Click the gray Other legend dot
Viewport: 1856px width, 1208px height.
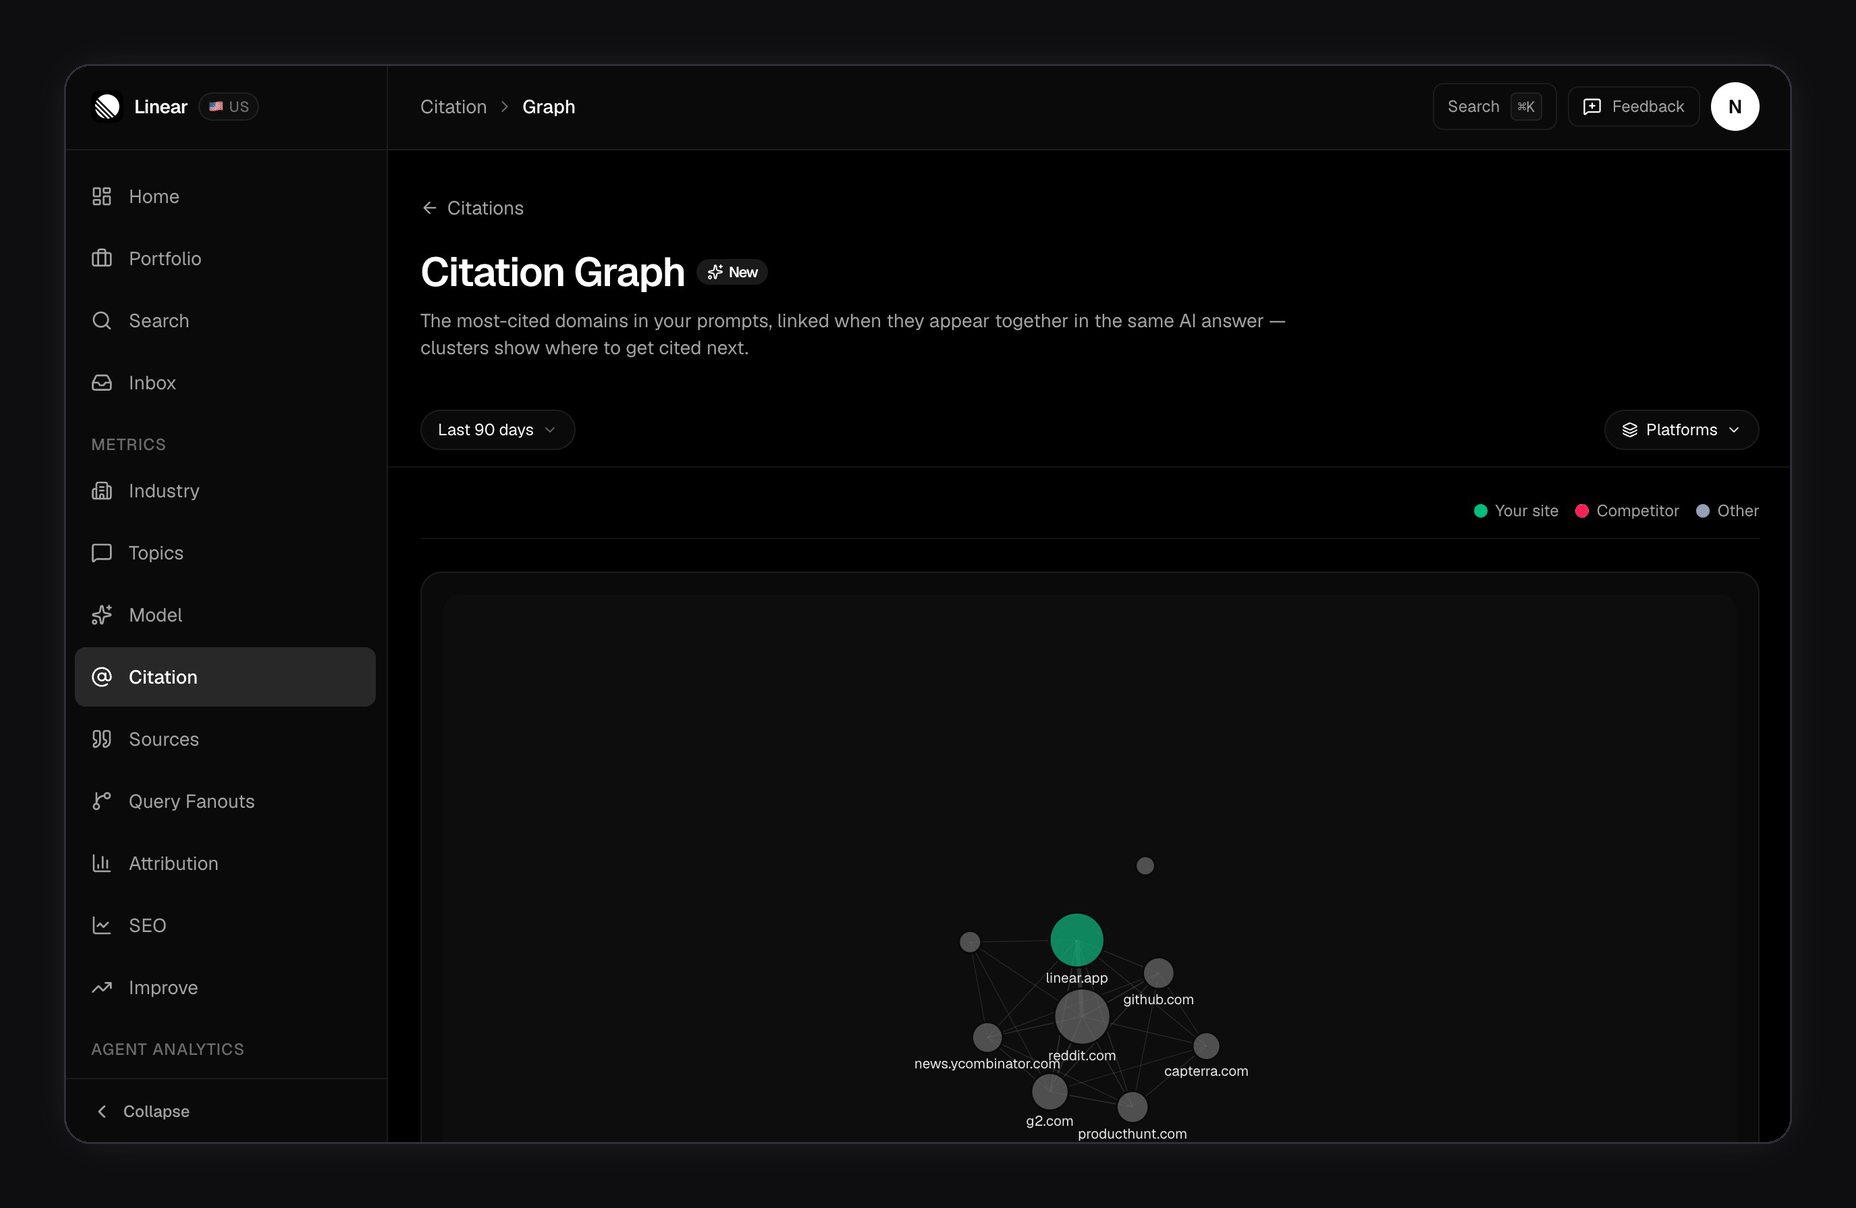click(x=1703, y=511)
